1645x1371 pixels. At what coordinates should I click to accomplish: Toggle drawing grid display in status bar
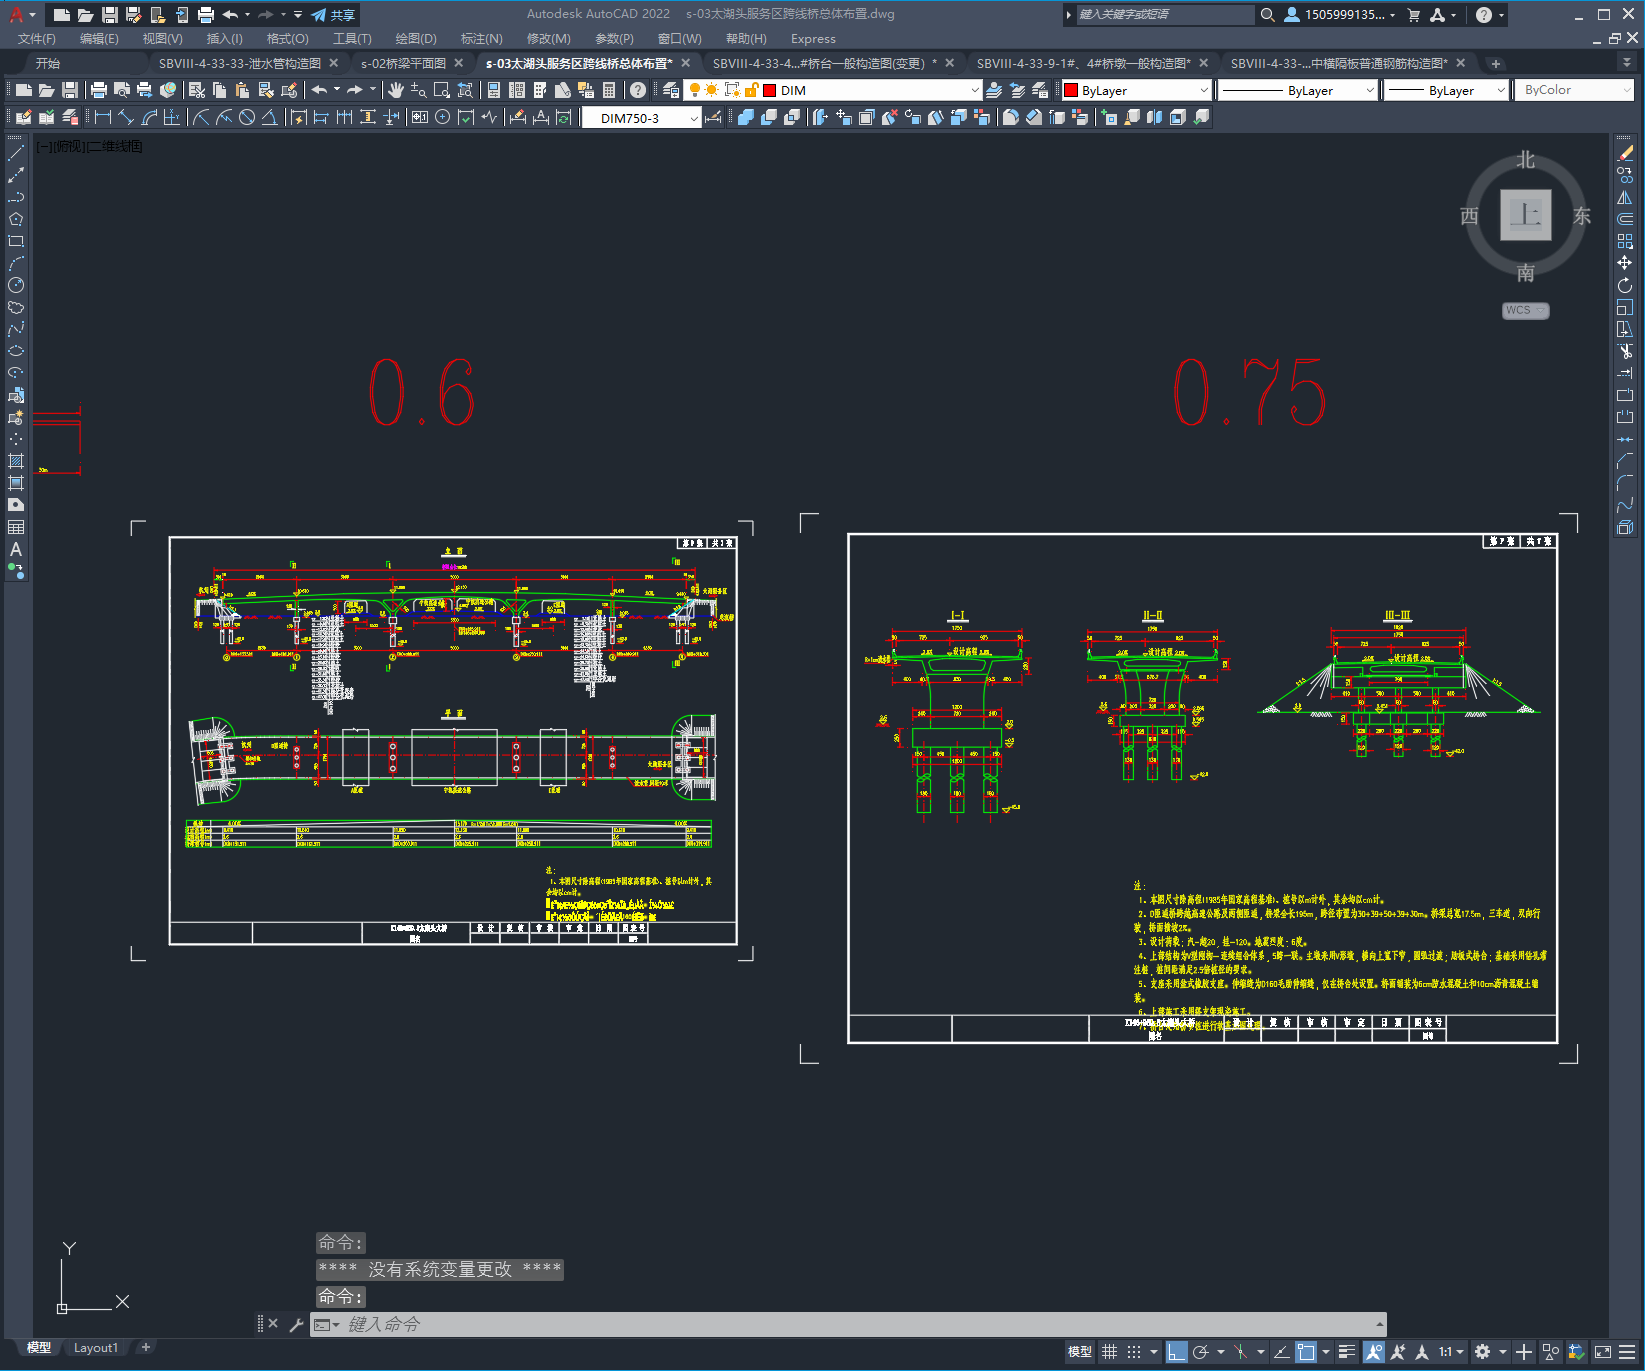(1109, 1352)
